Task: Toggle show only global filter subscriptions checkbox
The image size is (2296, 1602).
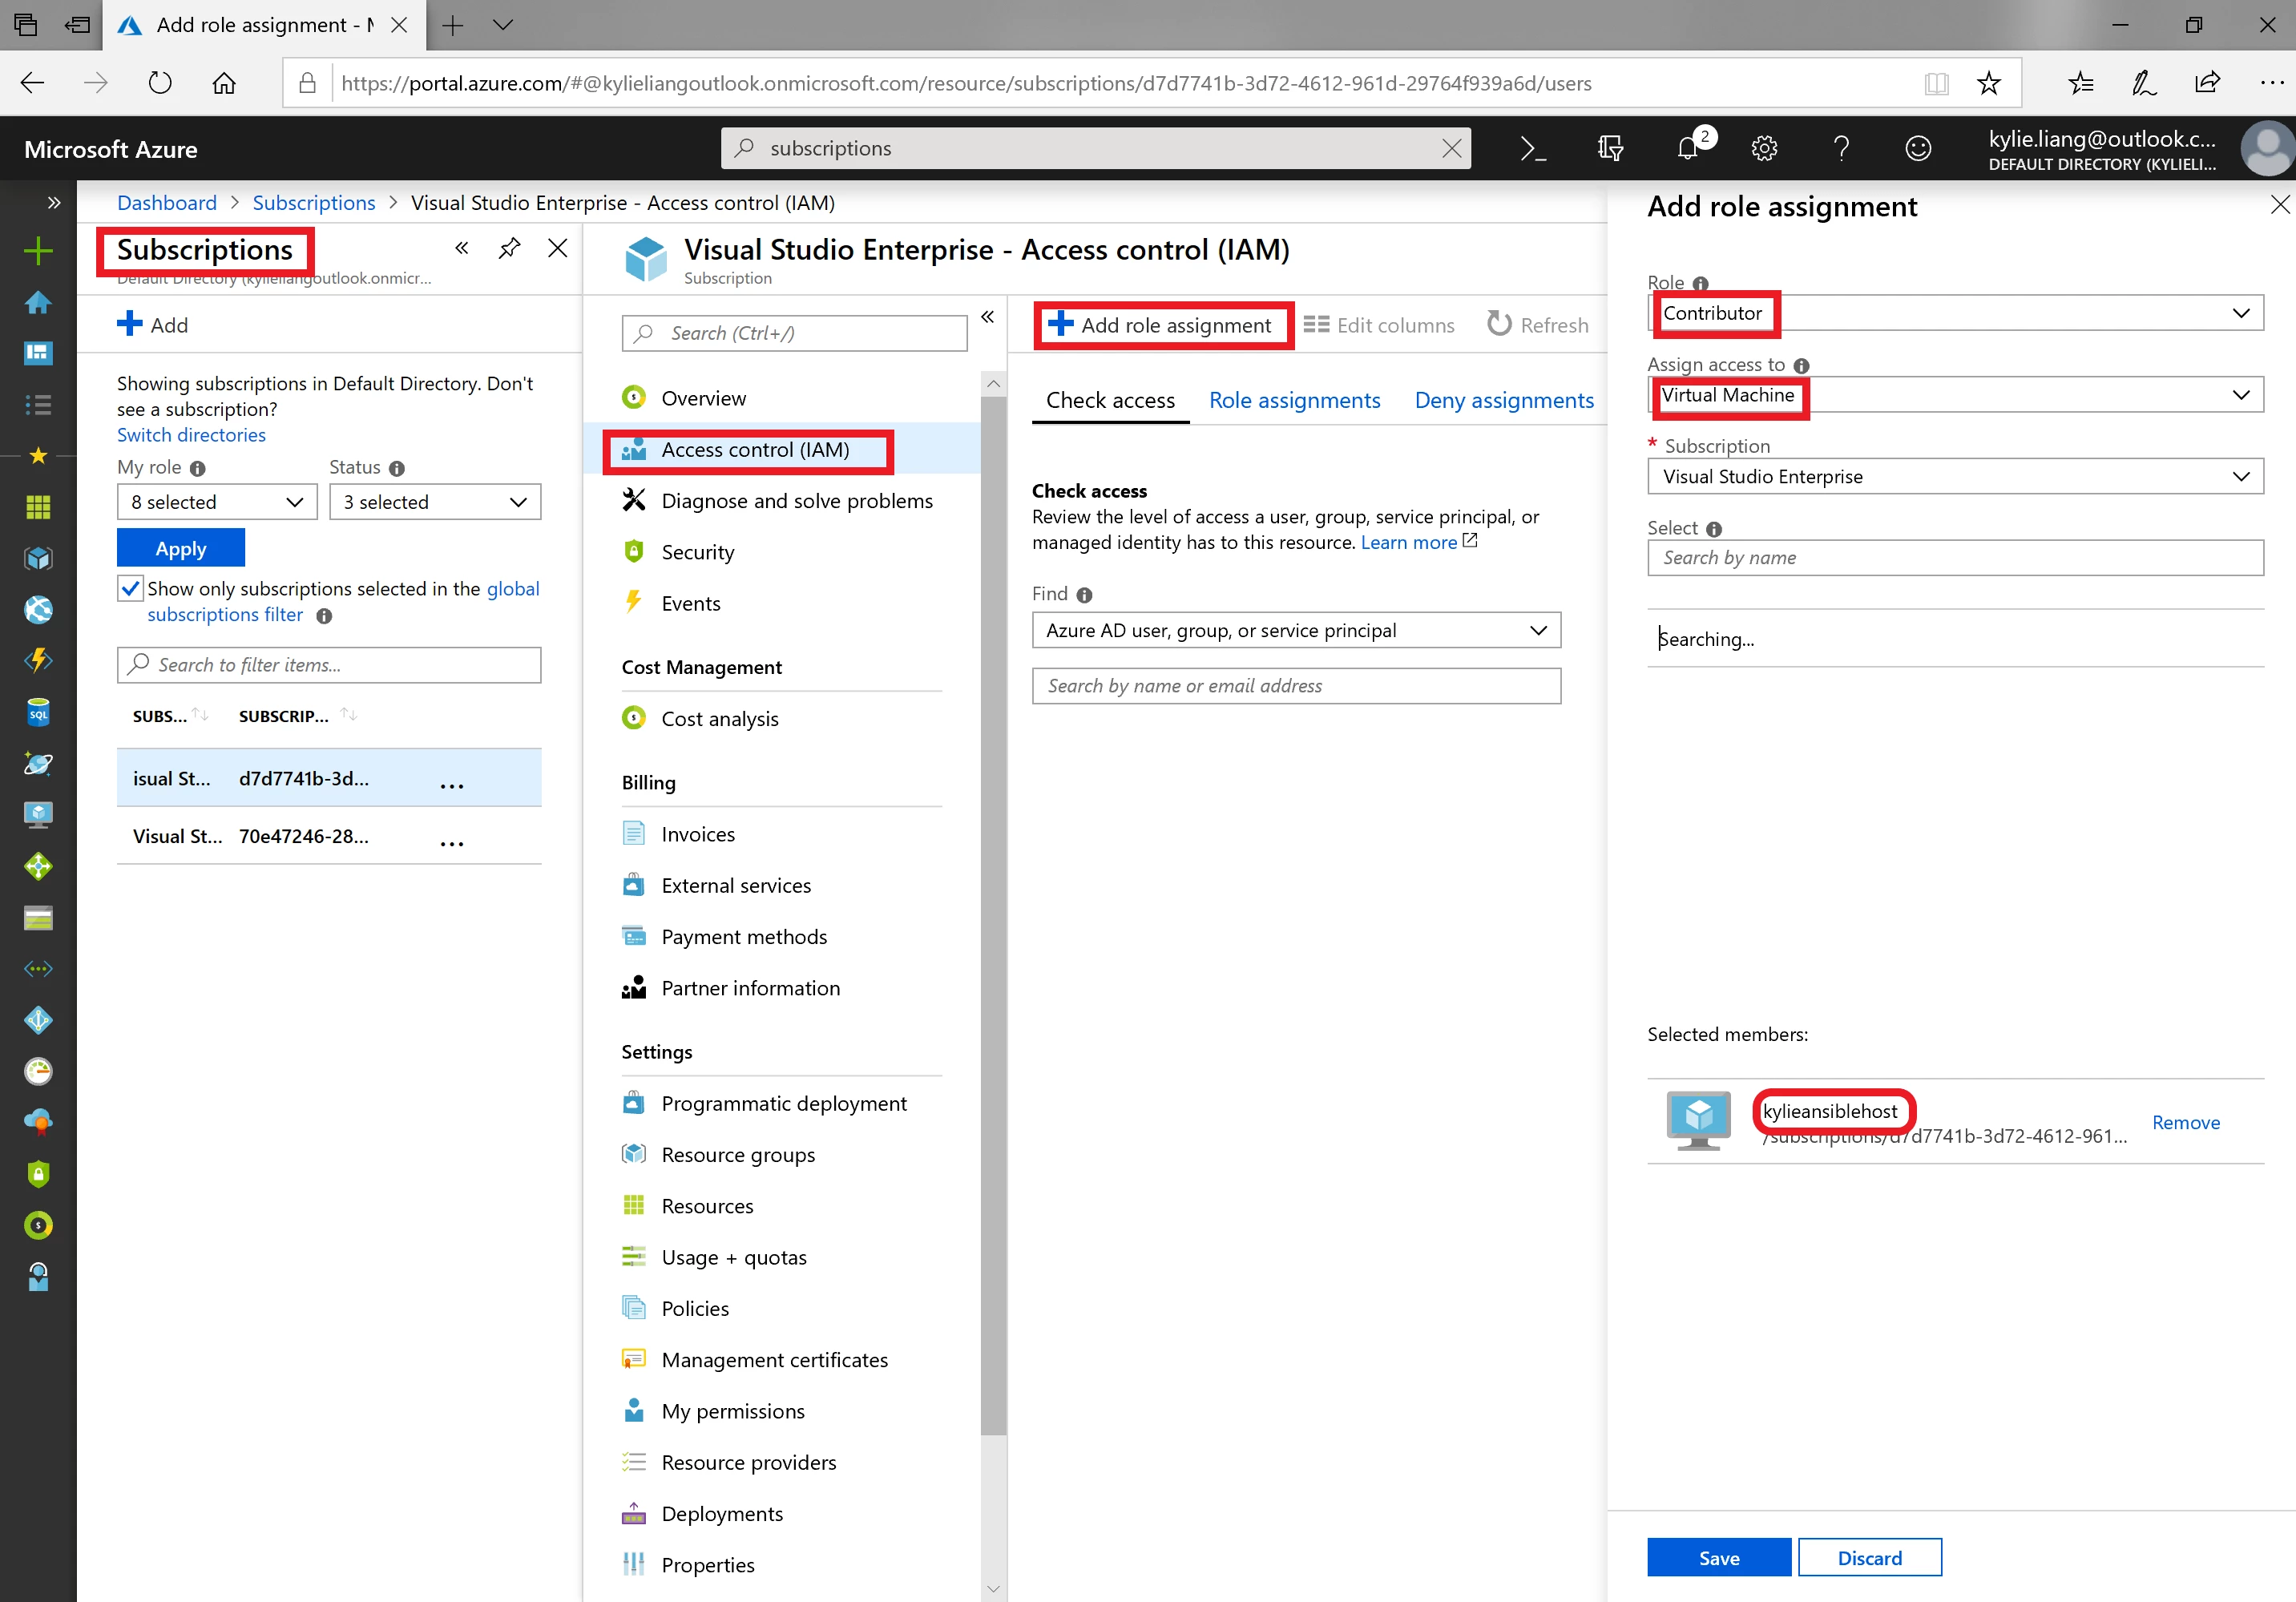Action: tap(130, 588)
